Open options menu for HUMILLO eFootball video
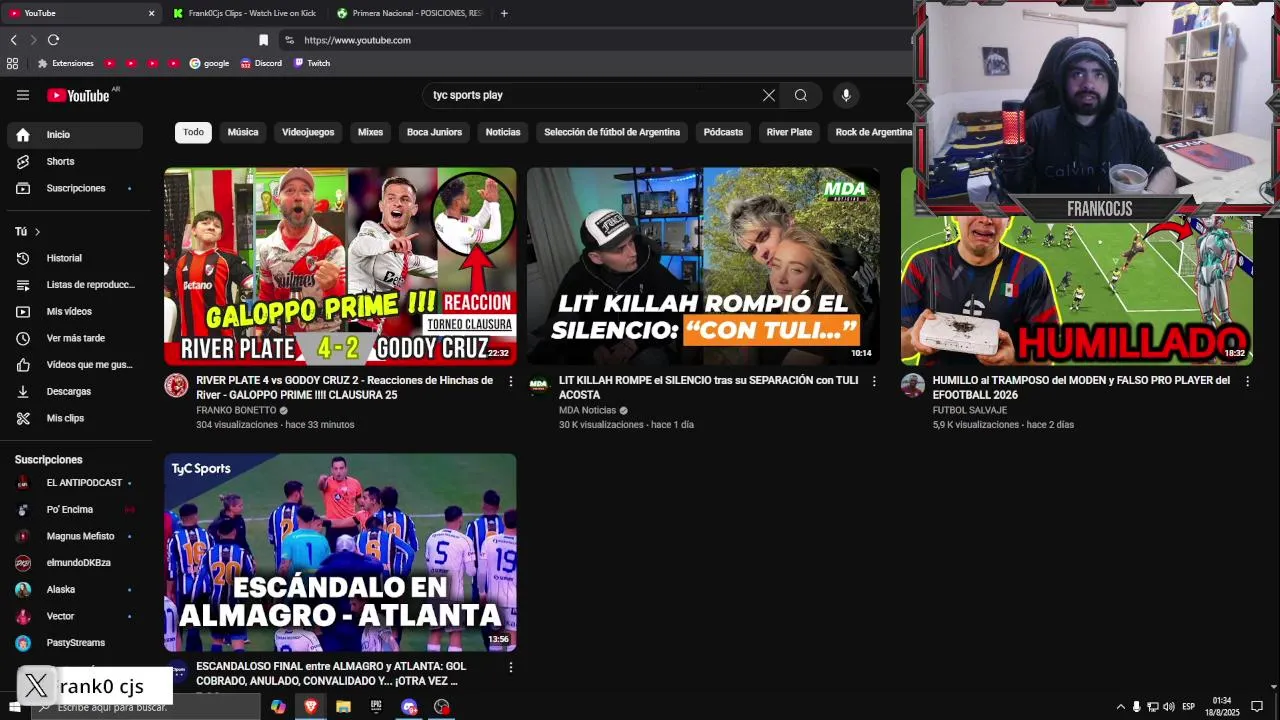The width and height of the screenshot is (1280, 720). (x=1247, y=381)
